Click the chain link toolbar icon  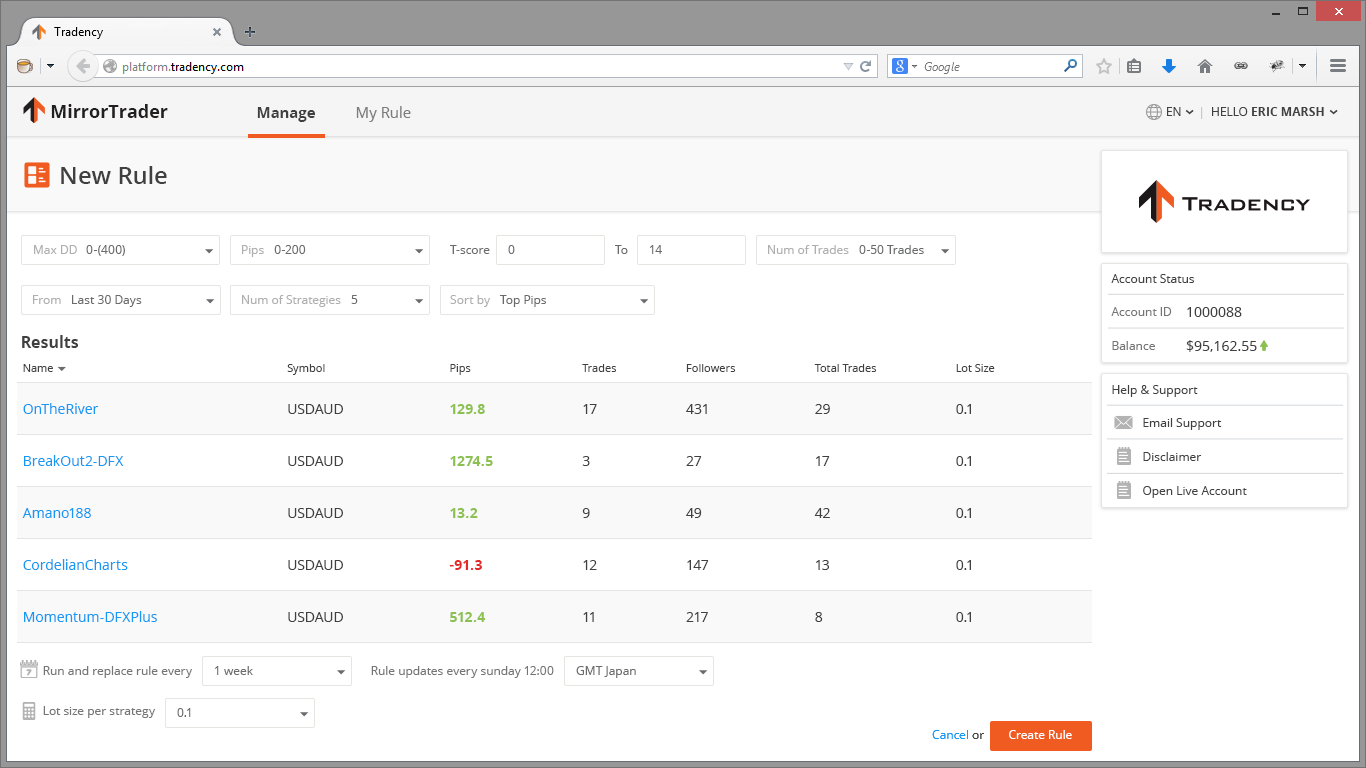point(1241,66)
